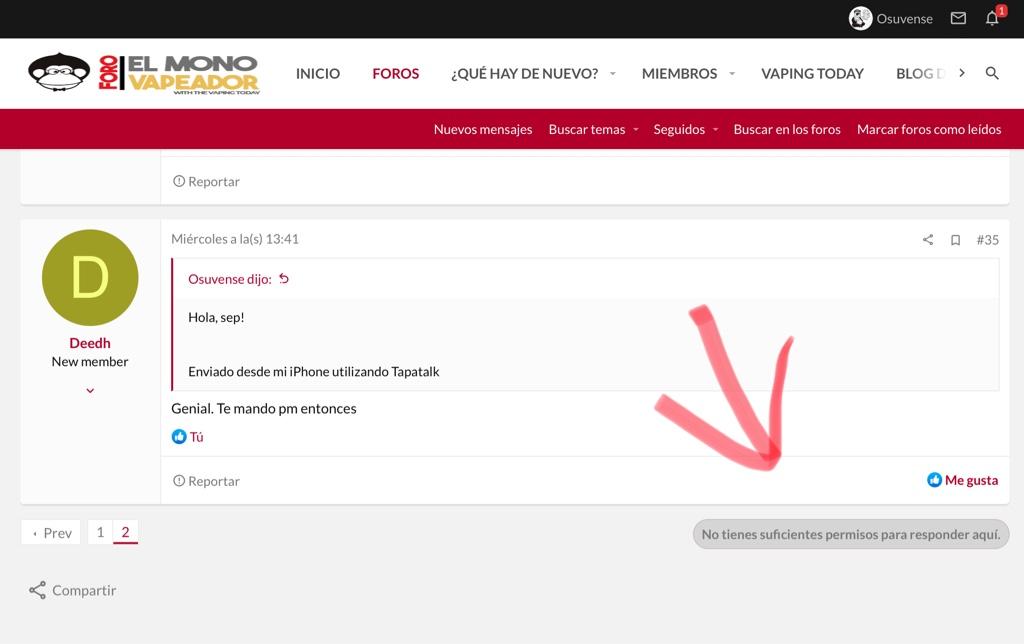Expand Deedh's user info chevron
Image resolution: width=1024 pixels, height=644 pixels.
(x=90, y=391)
